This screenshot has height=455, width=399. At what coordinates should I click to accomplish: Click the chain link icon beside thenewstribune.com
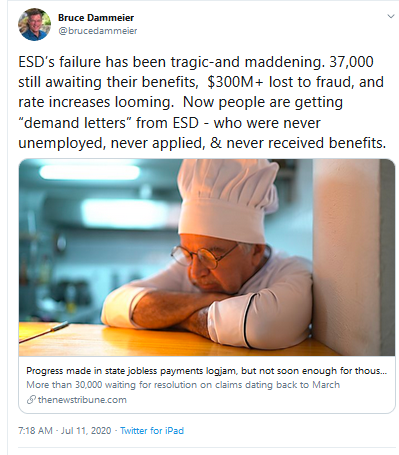(x=31, y=399)
